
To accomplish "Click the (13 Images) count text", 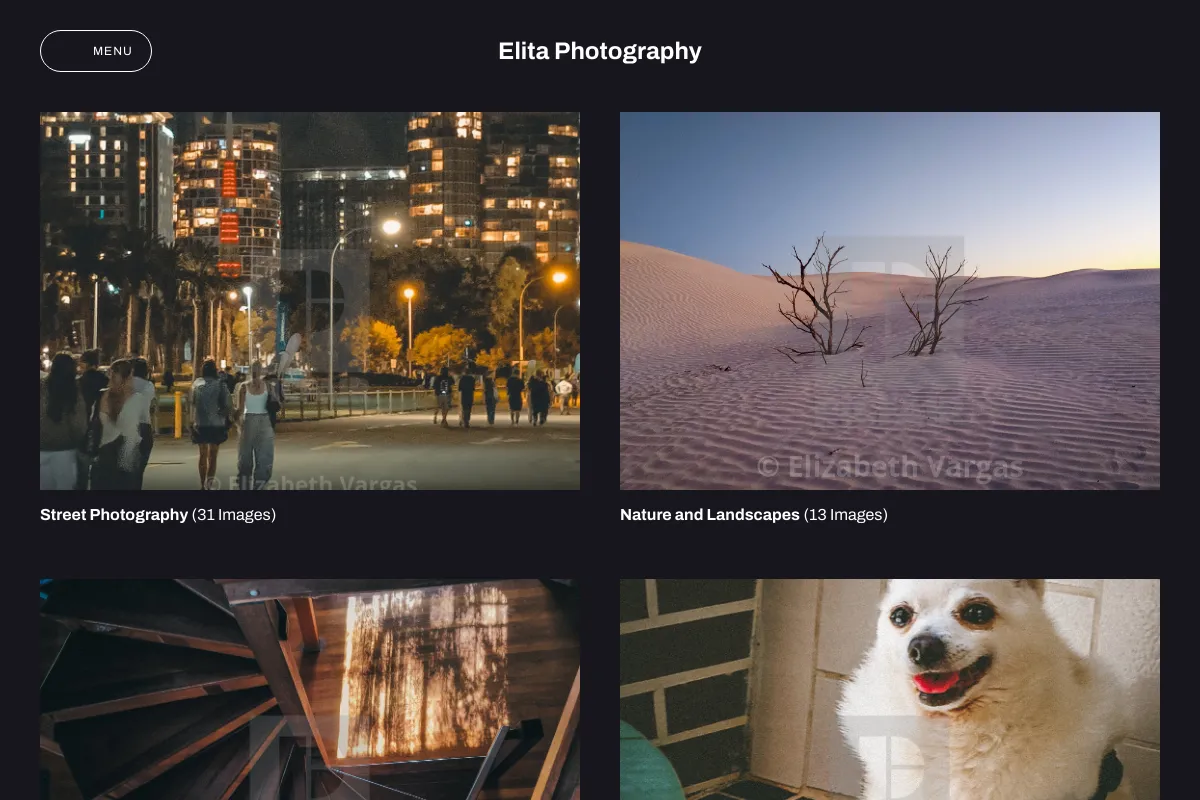I will click(x=846, y=515).
